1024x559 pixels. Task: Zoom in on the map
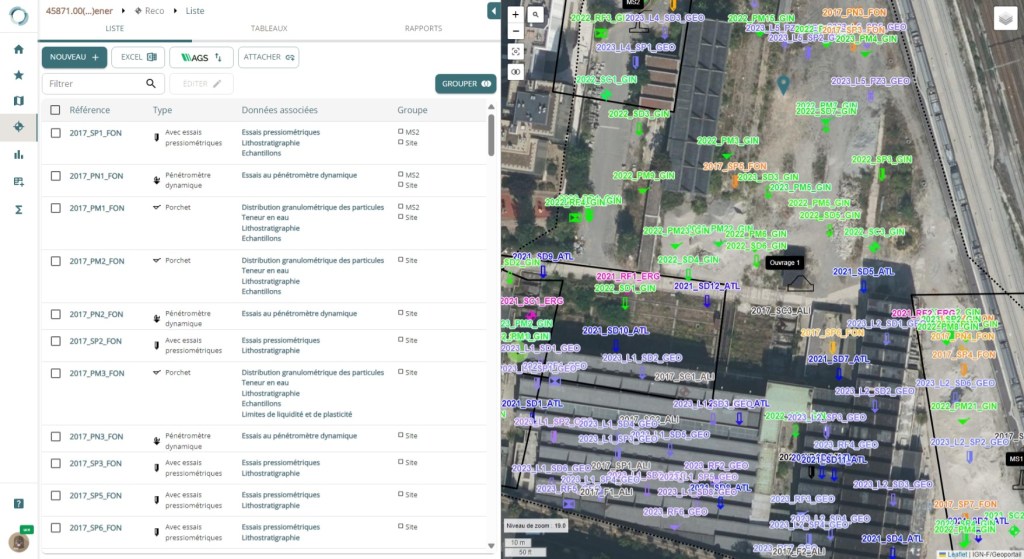click(515, 15)
